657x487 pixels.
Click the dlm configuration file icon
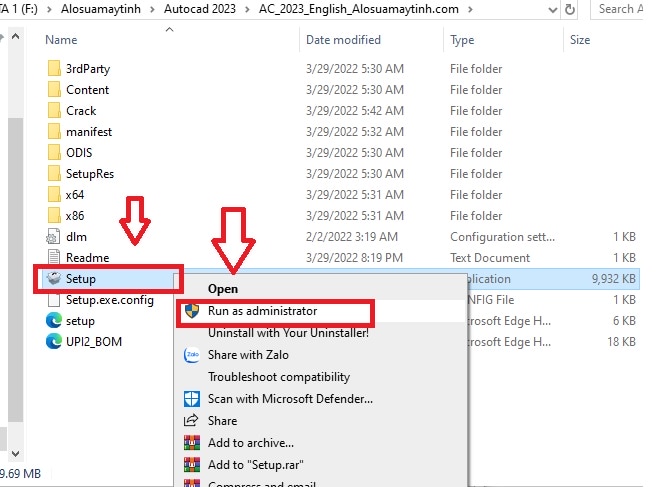(x=54, y=237)
